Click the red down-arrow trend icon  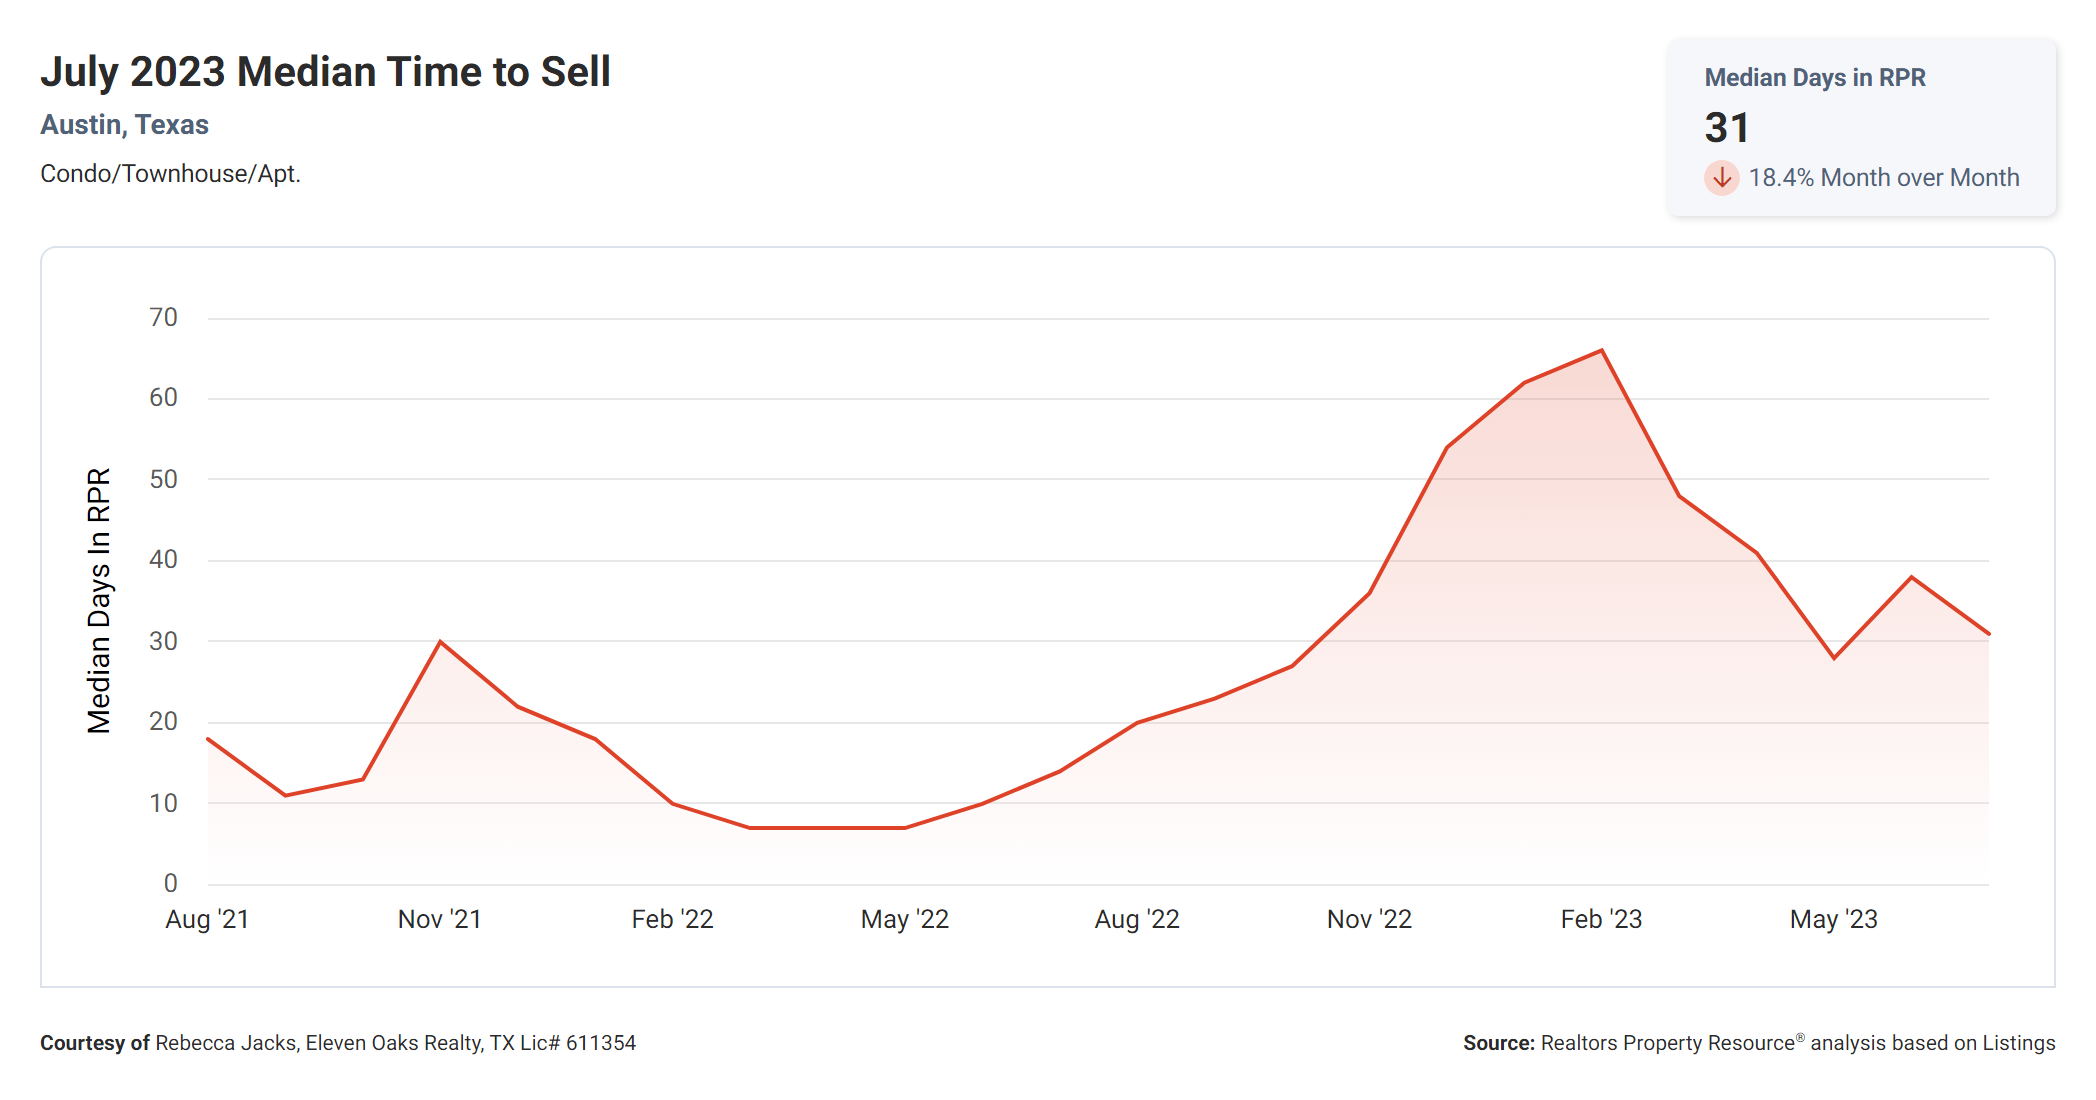tap(1721, 178)
